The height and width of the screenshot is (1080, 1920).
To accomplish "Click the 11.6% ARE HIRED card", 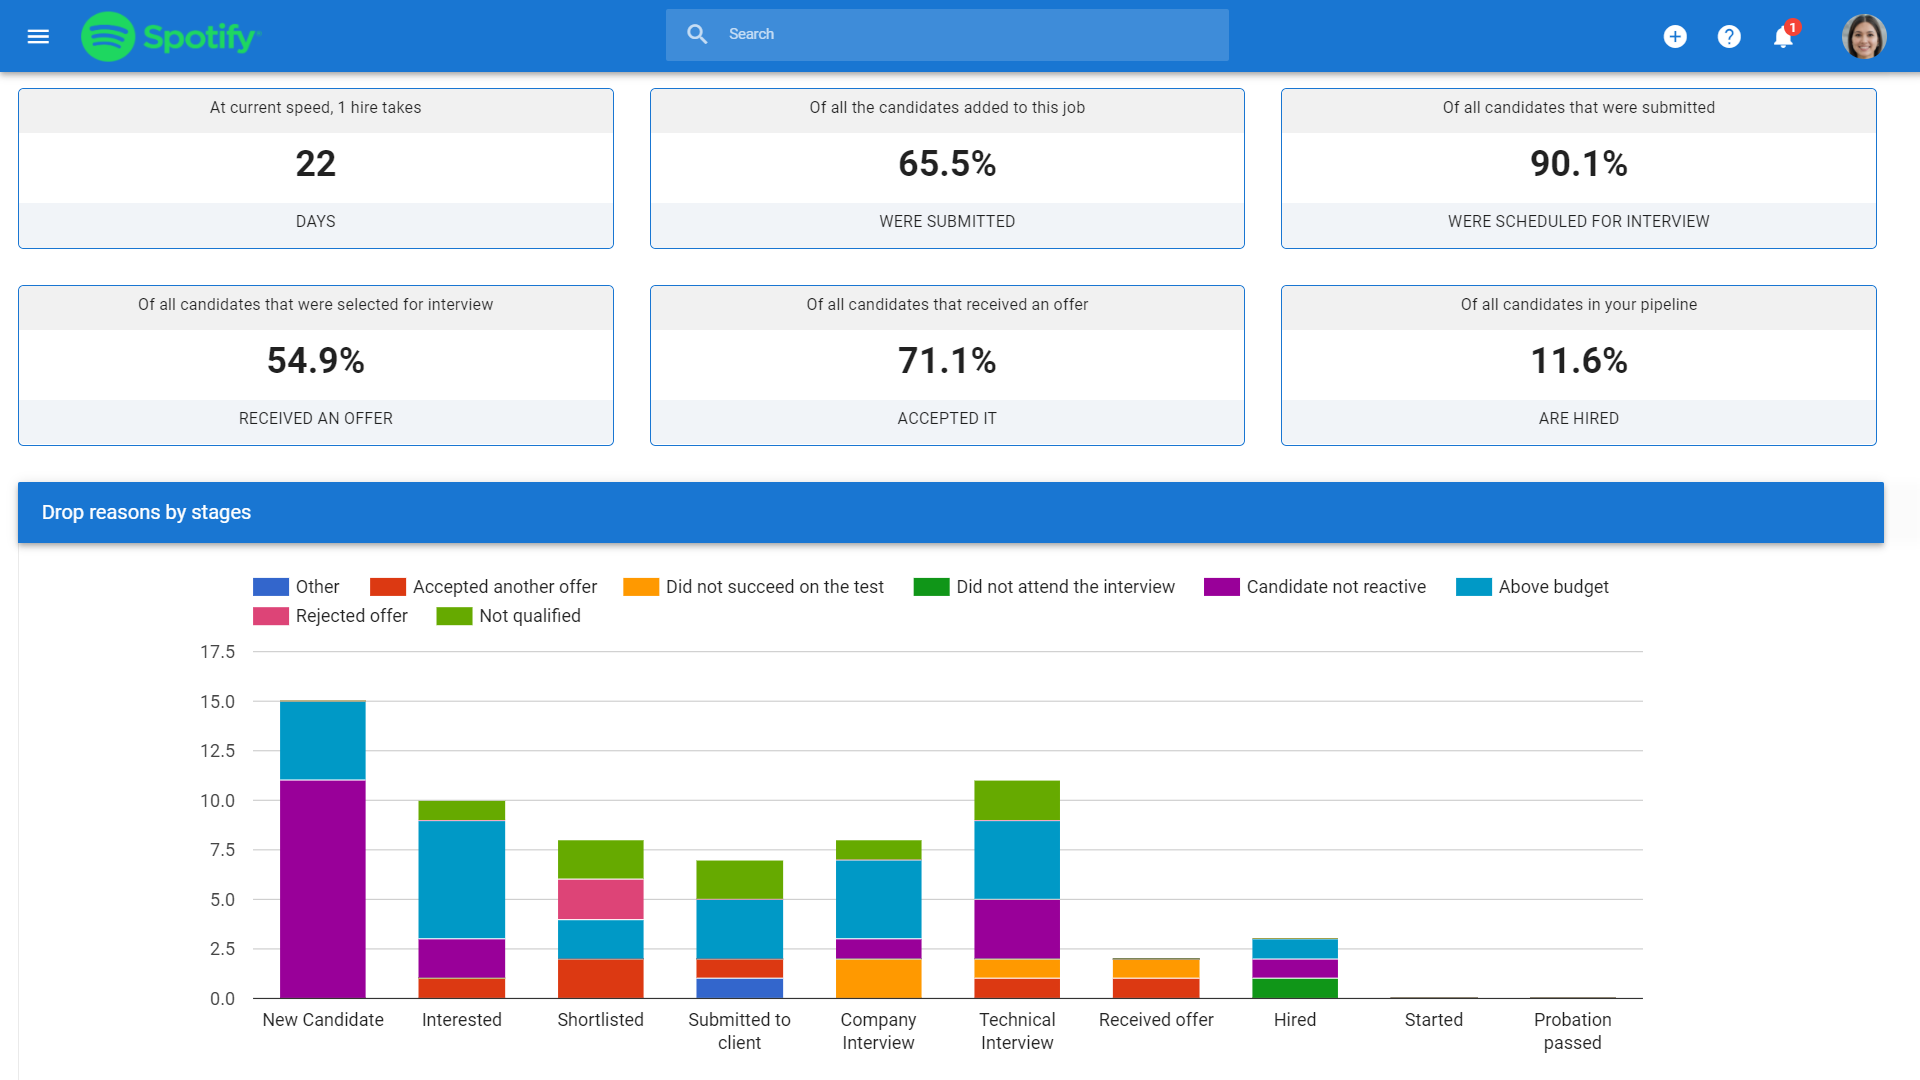I will click(1578, 365).
